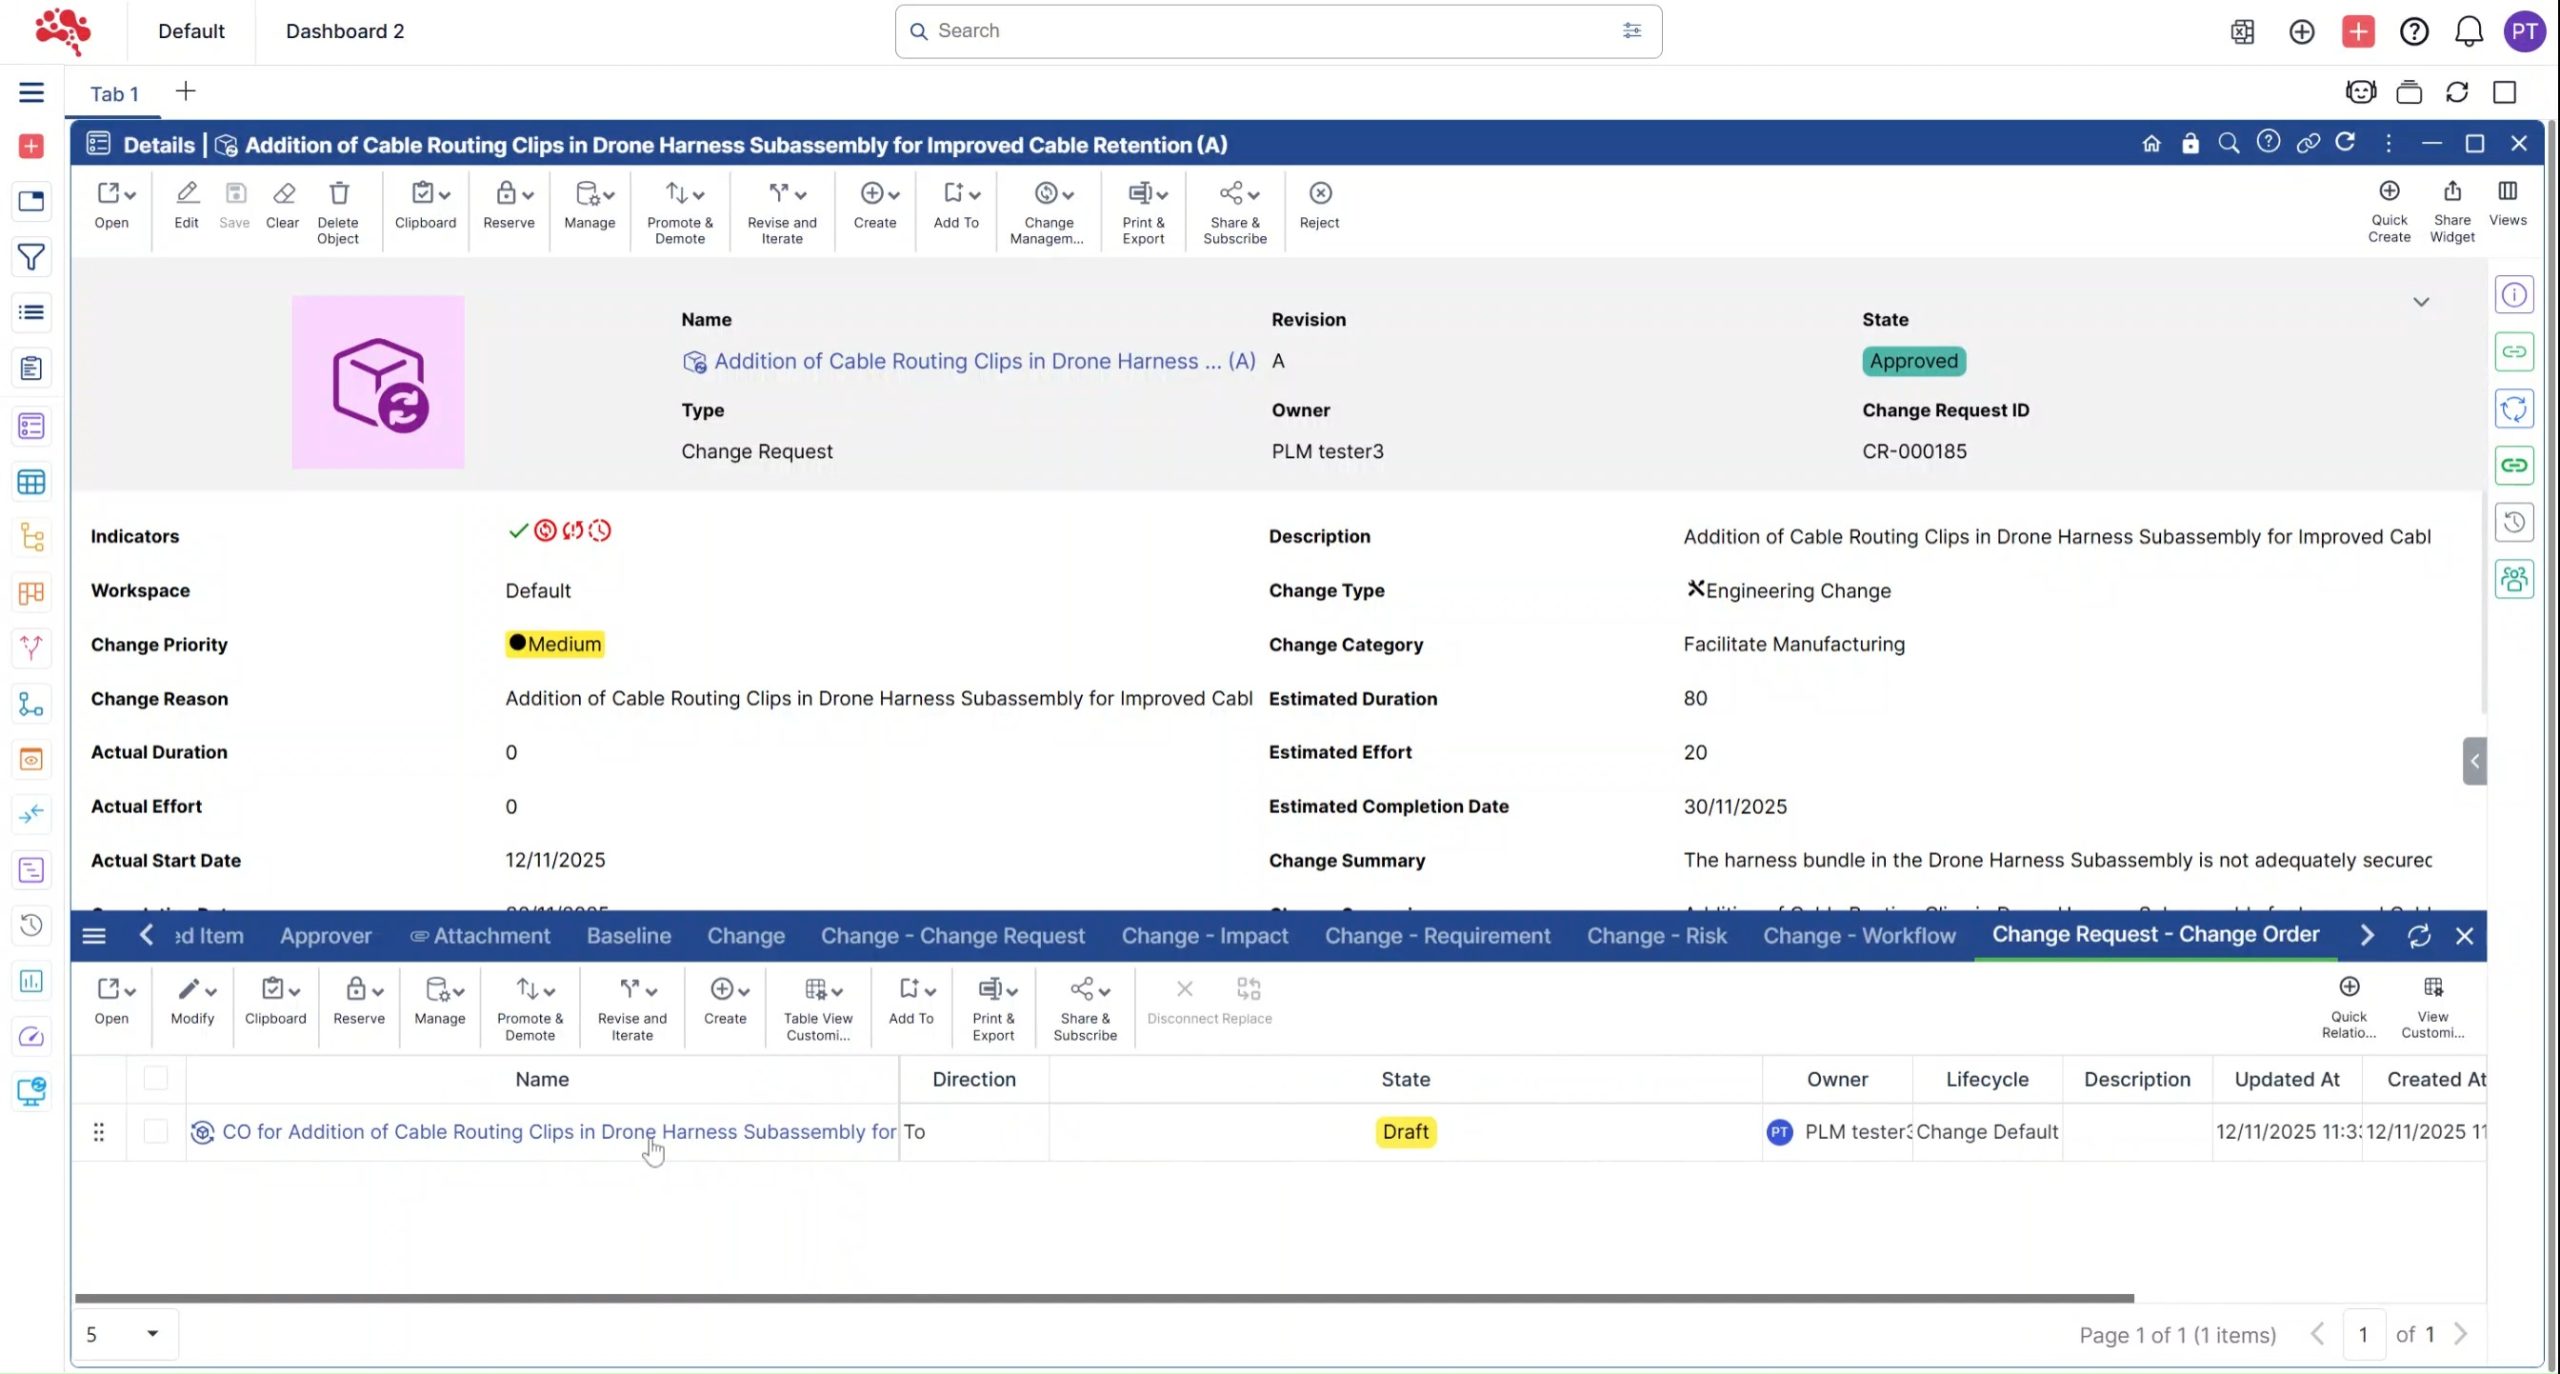This screenshot has height=1374, width=2560.
Task: Click the horizontal scrollbar below the table
Action: (x=1100, y=1298)
